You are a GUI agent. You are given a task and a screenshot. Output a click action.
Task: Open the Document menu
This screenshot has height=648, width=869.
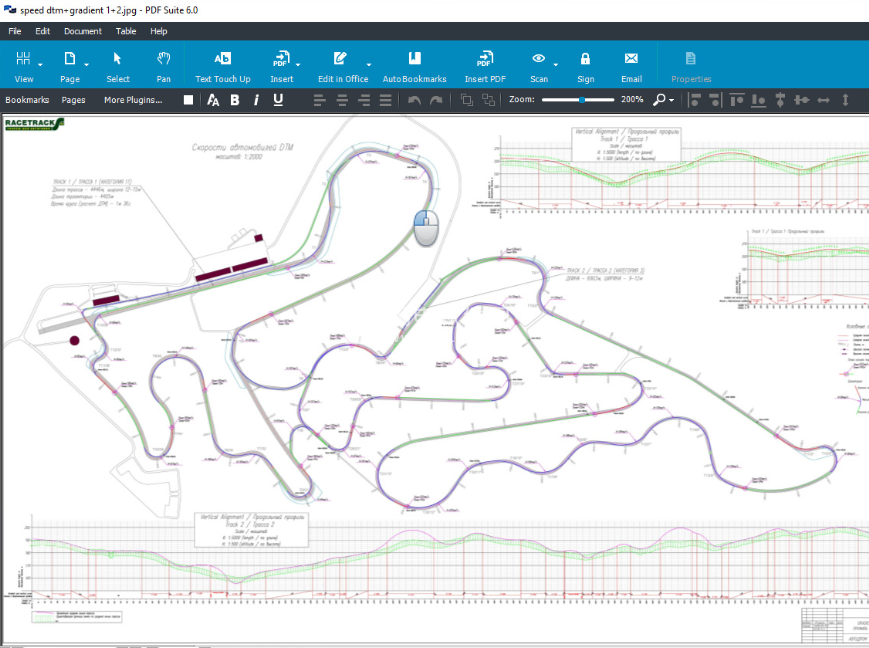coord(83,31)
